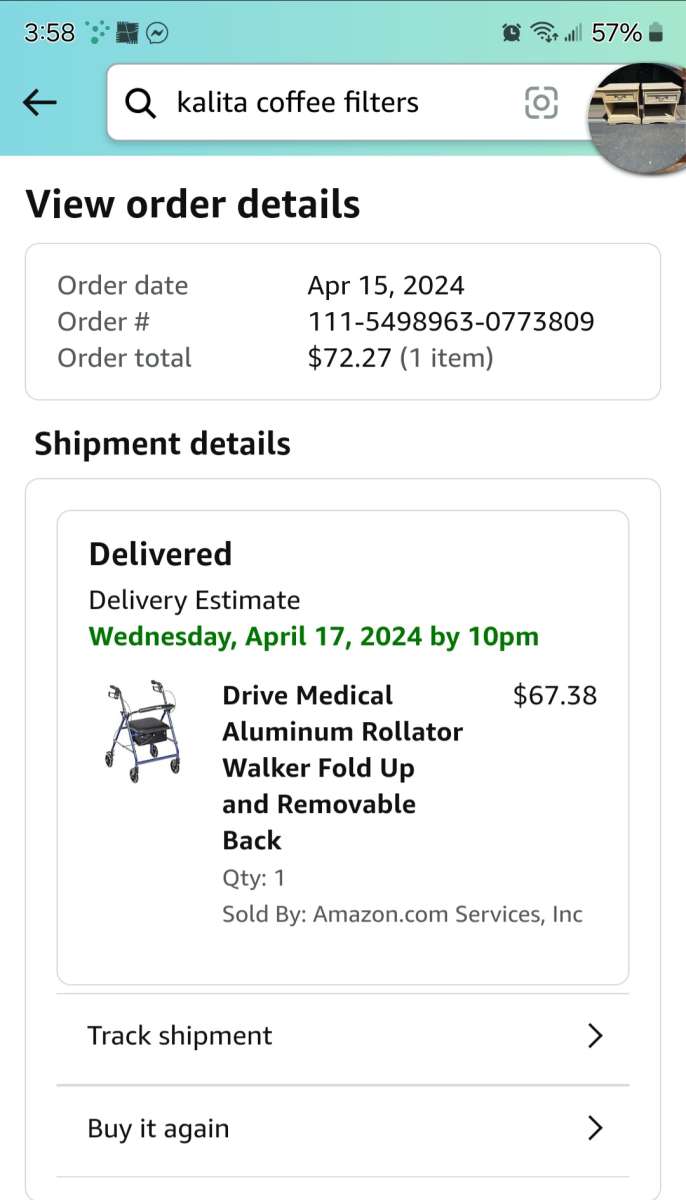
Task: Tap the back arrow to return
Action: [39, 102]
